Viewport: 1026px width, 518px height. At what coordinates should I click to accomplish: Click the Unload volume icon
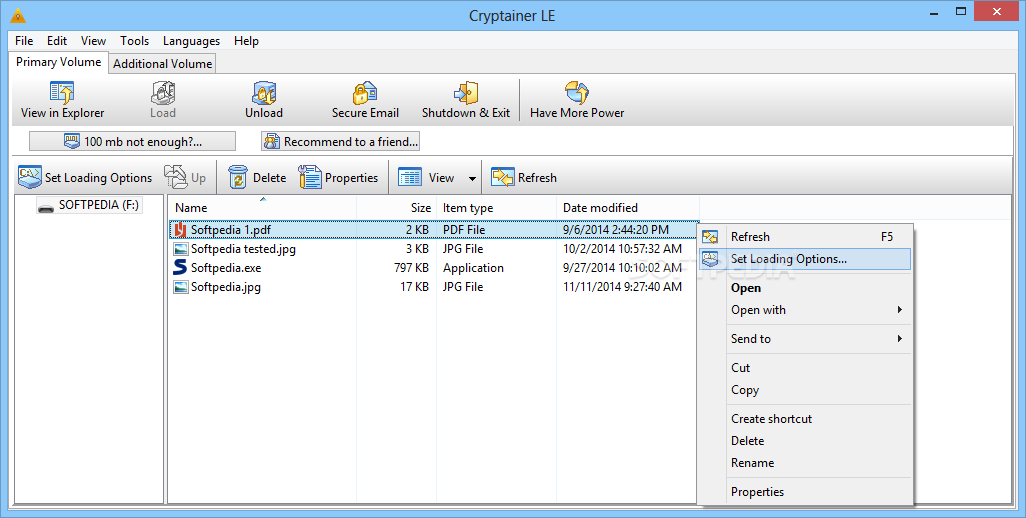tap(264, 93)
